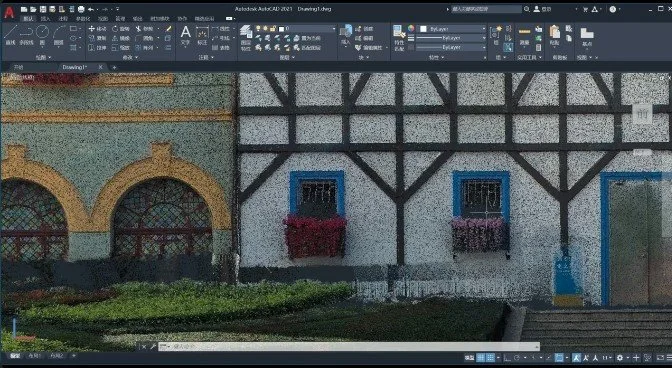
Task: Click the Mirror tool in Modify panel
Action: (121, 38)
